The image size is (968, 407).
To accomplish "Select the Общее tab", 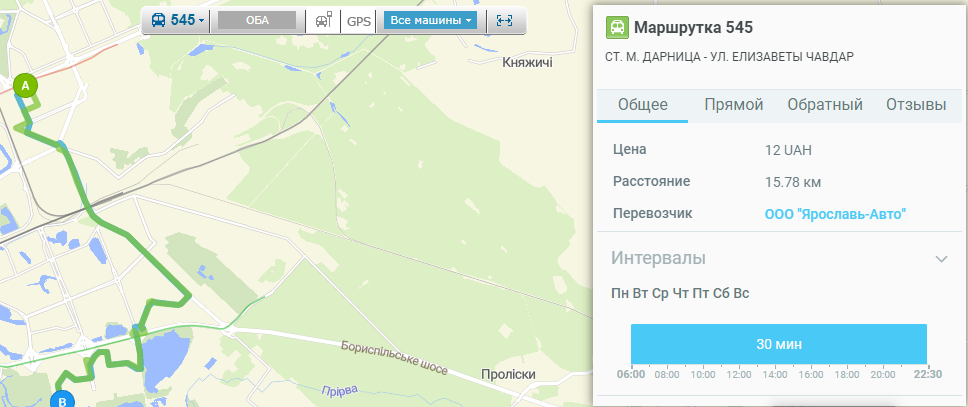I will [x=642, y=105].
